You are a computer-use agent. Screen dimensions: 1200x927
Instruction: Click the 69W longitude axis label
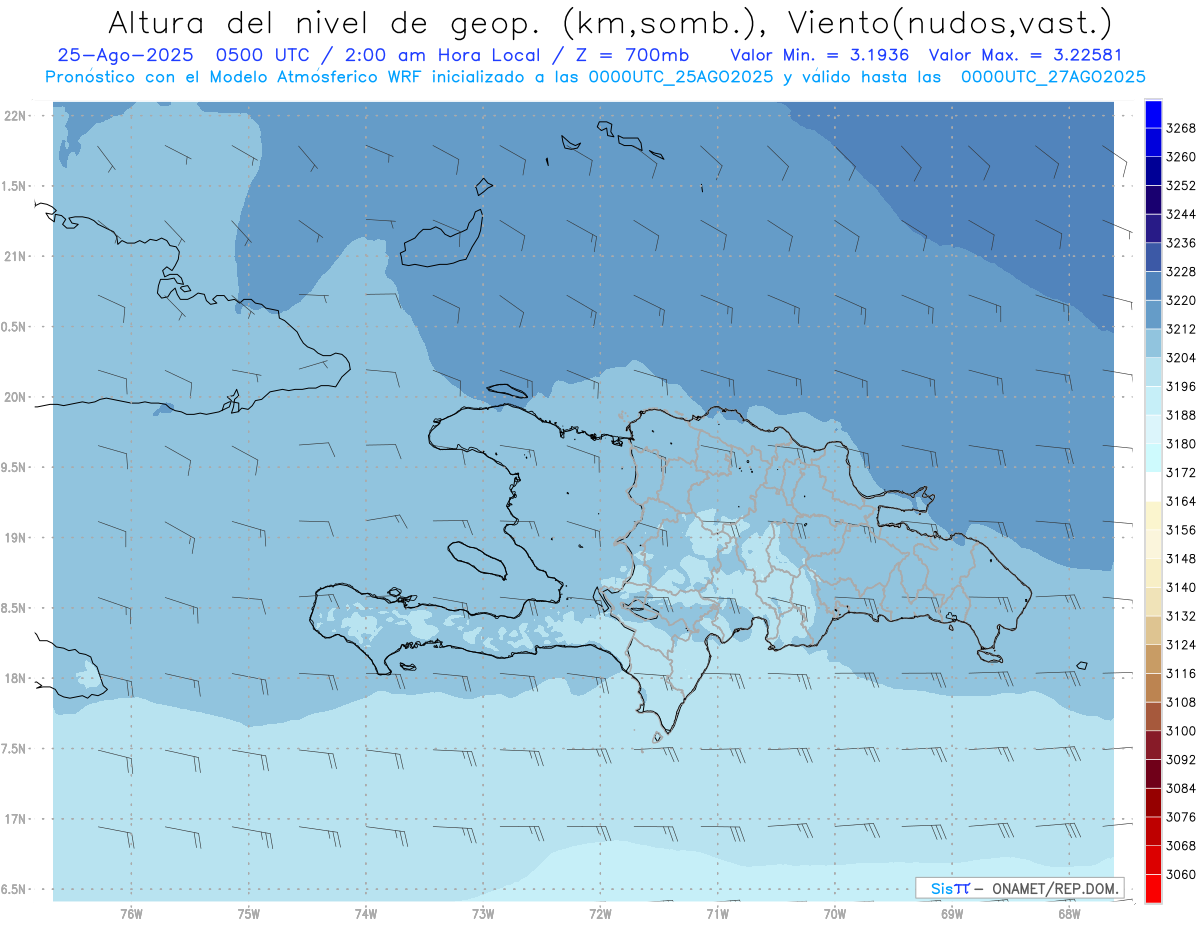(x=952, y=913)
